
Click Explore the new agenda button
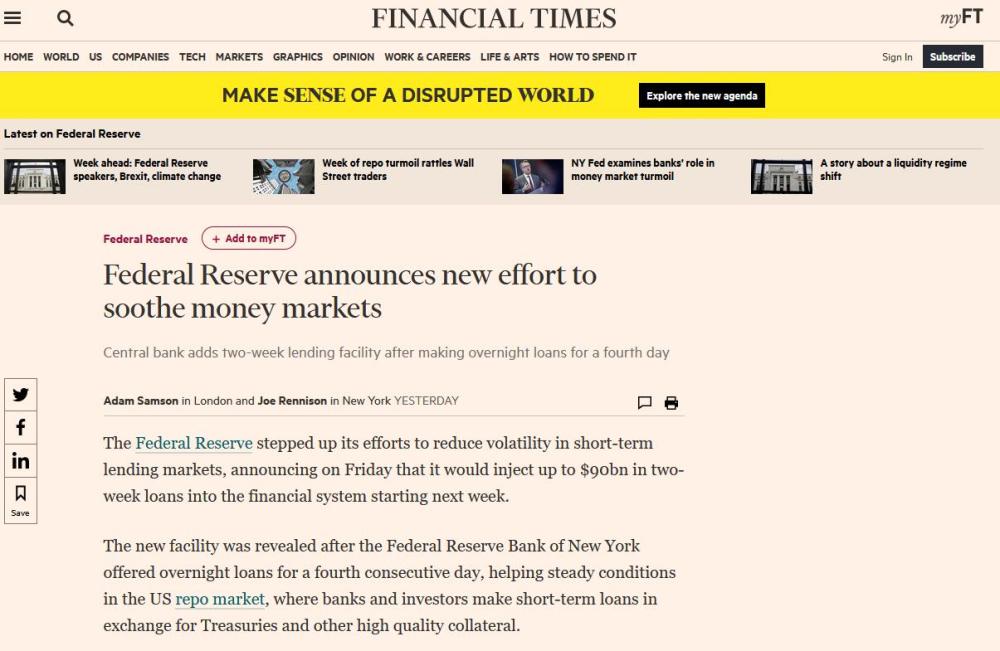pyautogui.click(x=702, y=96)
